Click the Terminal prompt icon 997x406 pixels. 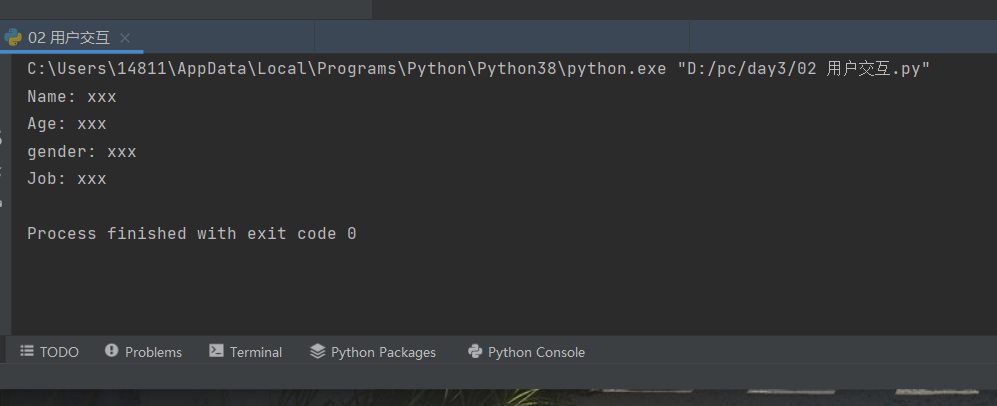216,352
